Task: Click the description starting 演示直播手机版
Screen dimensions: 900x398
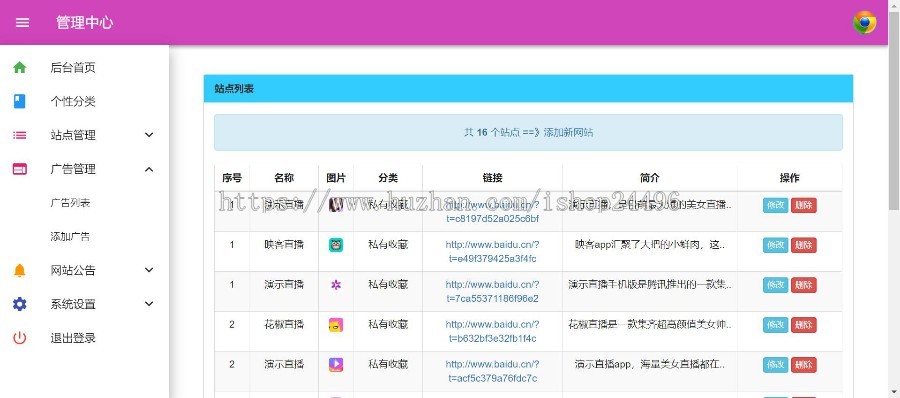Action: (x=650, y=284)
